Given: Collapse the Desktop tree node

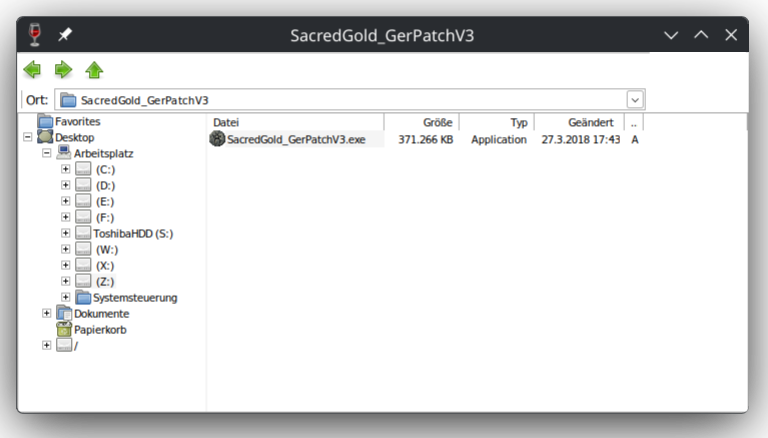Looking at the screenshot, I should click(27, 137).
